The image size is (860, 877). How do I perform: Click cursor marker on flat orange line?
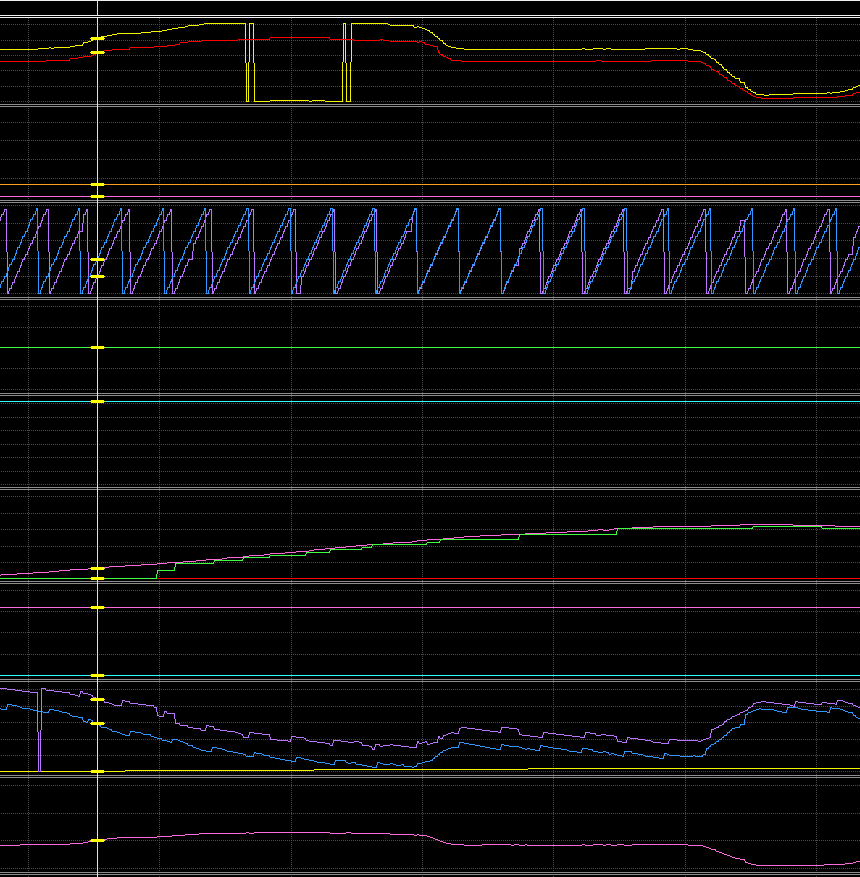point(97,185)
